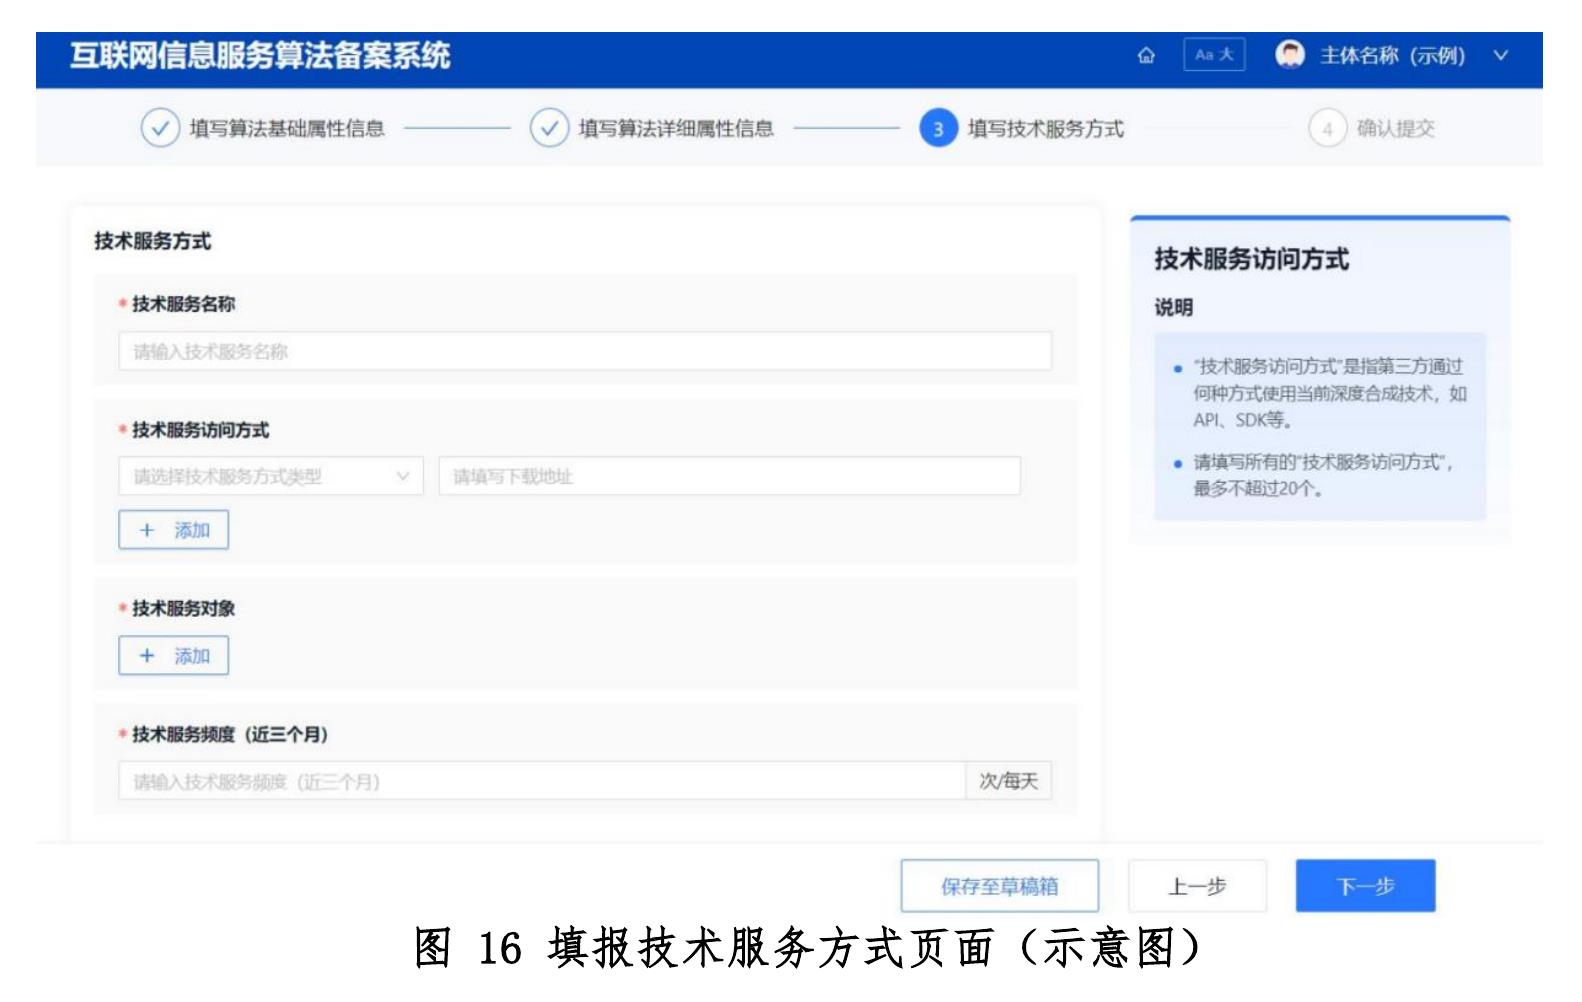1582x1002 pixels.
Task: Click the 技术服务对象 field label
Action: tap(183, 608)
